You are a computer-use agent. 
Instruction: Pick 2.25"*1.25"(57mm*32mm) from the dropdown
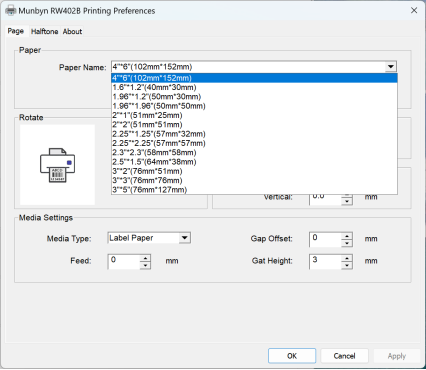[x=254, y=134]
